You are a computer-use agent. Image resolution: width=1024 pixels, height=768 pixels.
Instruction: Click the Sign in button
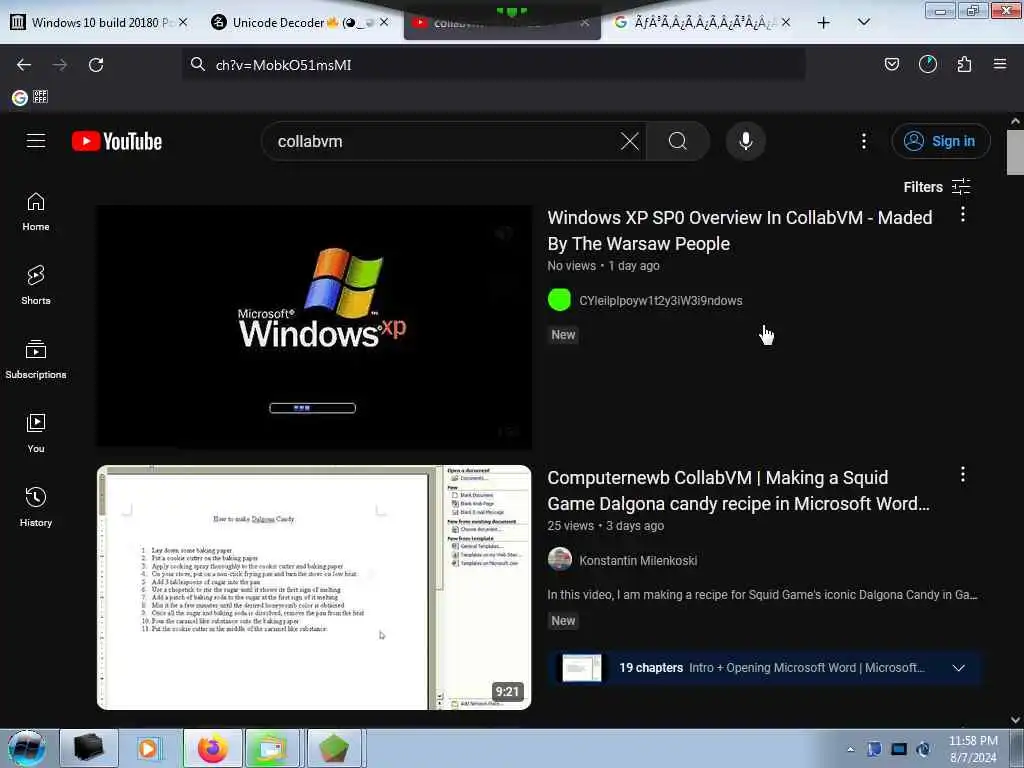pos(940,141)
